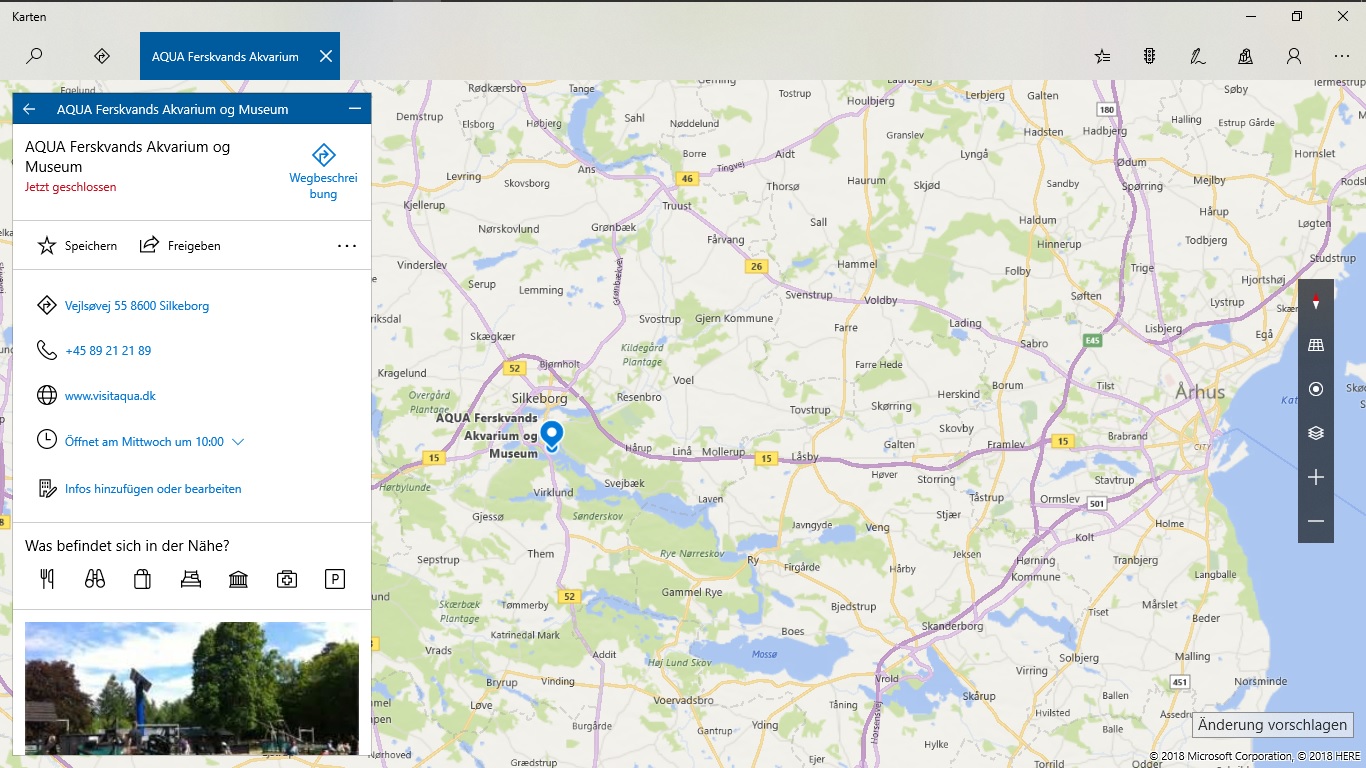Close the AQUA Ferskvands Akvarium tab
Viewport: 1366px width, 768px height.
(325, 56)
